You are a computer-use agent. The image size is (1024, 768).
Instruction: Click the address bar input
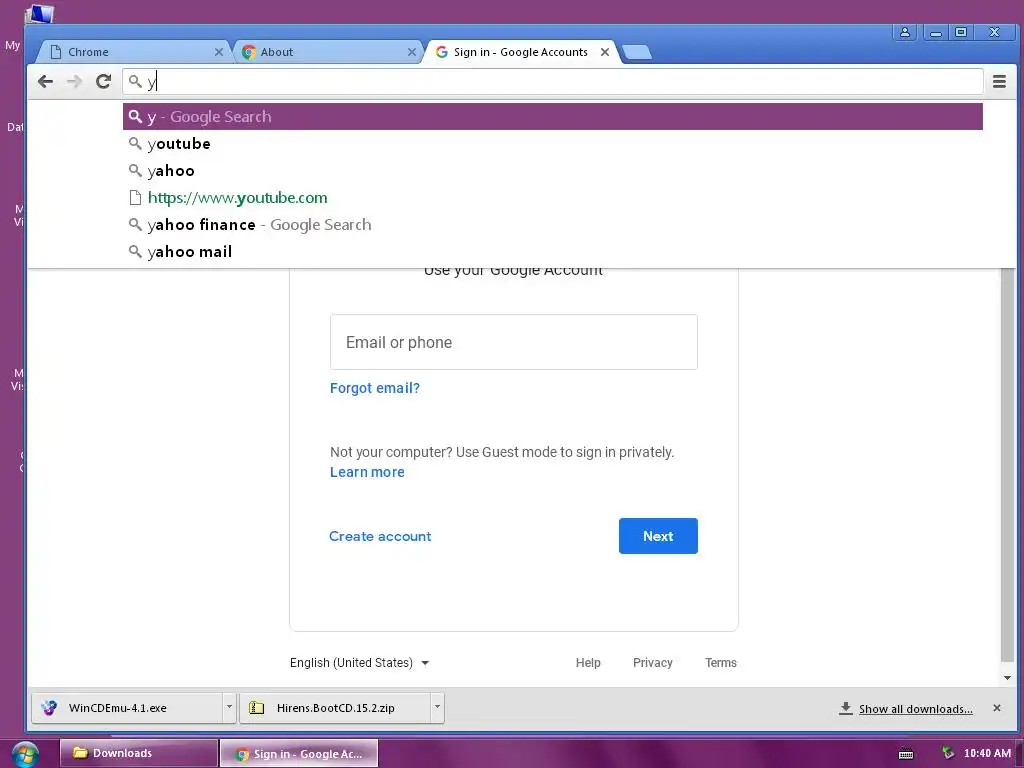(x=552, y=82)
